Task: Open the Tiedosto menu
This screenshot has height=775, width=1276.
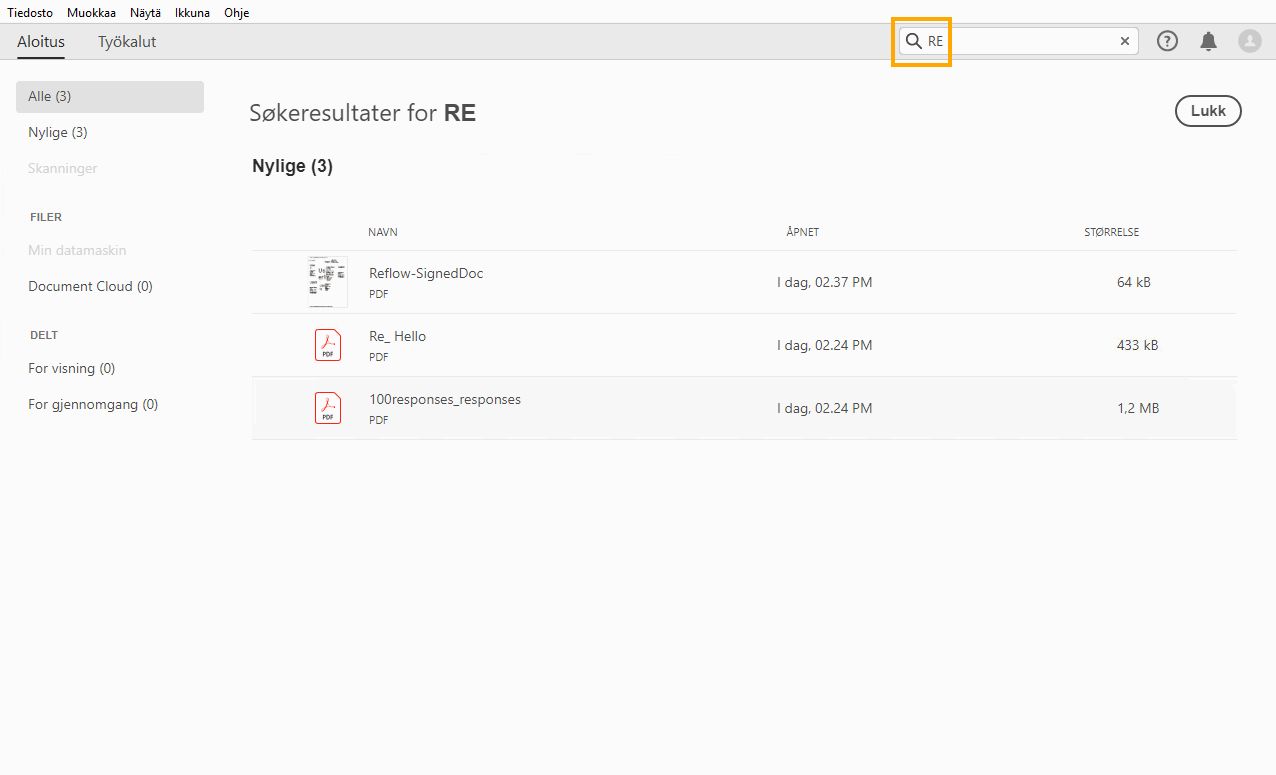Action: tap(30, 13)
